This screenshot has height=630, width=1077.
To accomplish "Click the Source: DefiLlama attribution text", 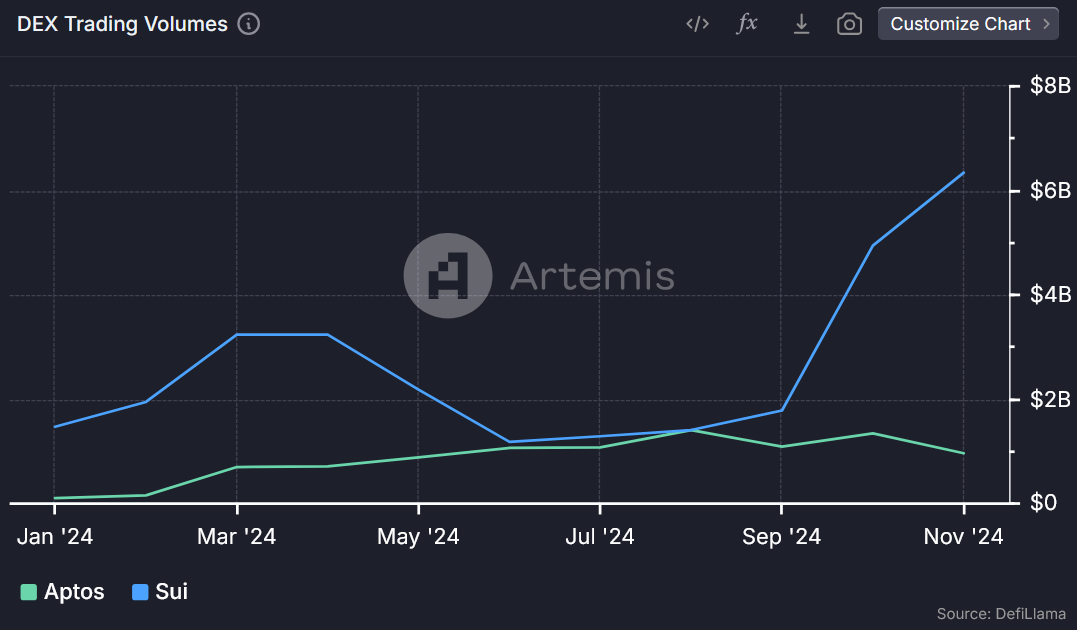I will tap(1000, 613).
